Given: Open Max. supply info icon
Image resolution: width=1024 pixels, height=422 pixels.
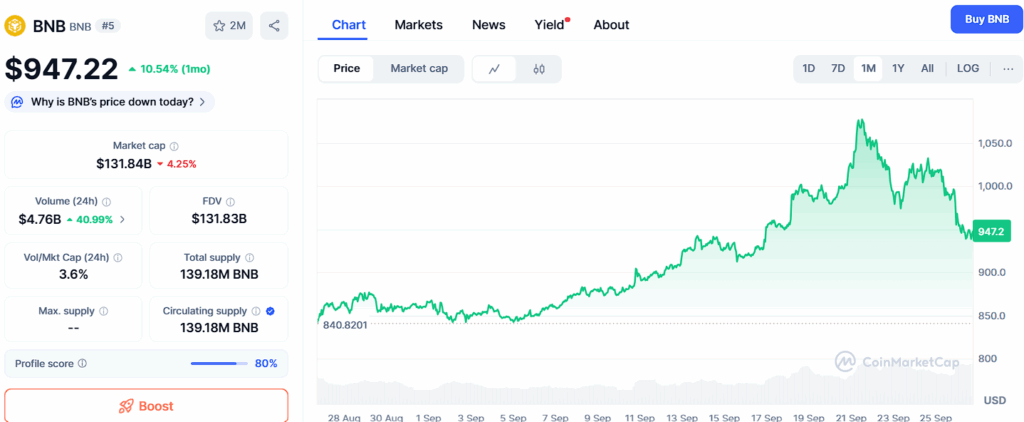Looking at the screenshot, I should tap(104, 311).
